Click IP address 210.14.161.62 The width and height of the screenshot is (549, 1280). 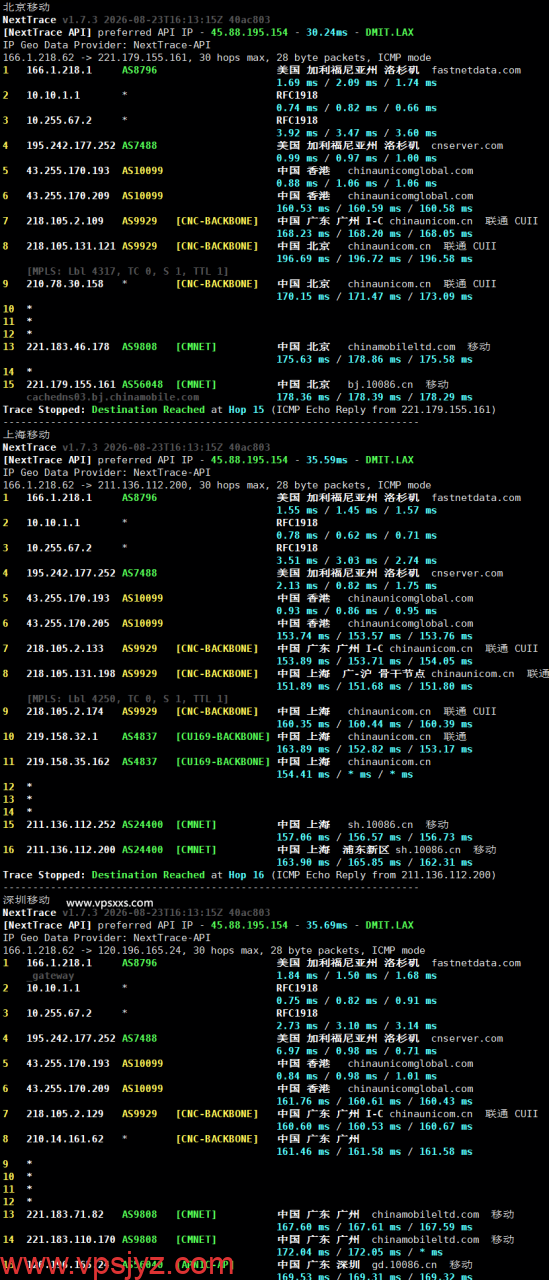pos(65,1138)
